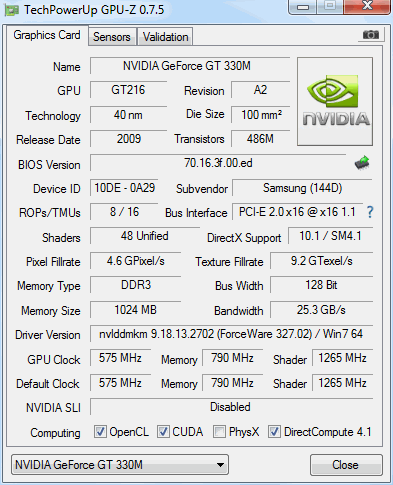Click the camera screenshot icon
The width and height of the screenshot is (393, 485).
click(371, 35)
